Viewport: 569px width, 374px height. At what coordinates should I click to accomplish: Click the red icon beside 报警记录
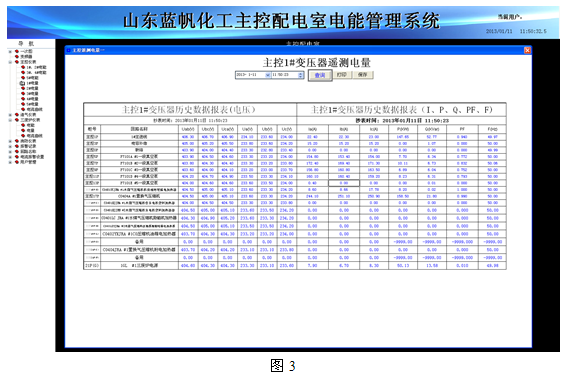pos(17,146)
